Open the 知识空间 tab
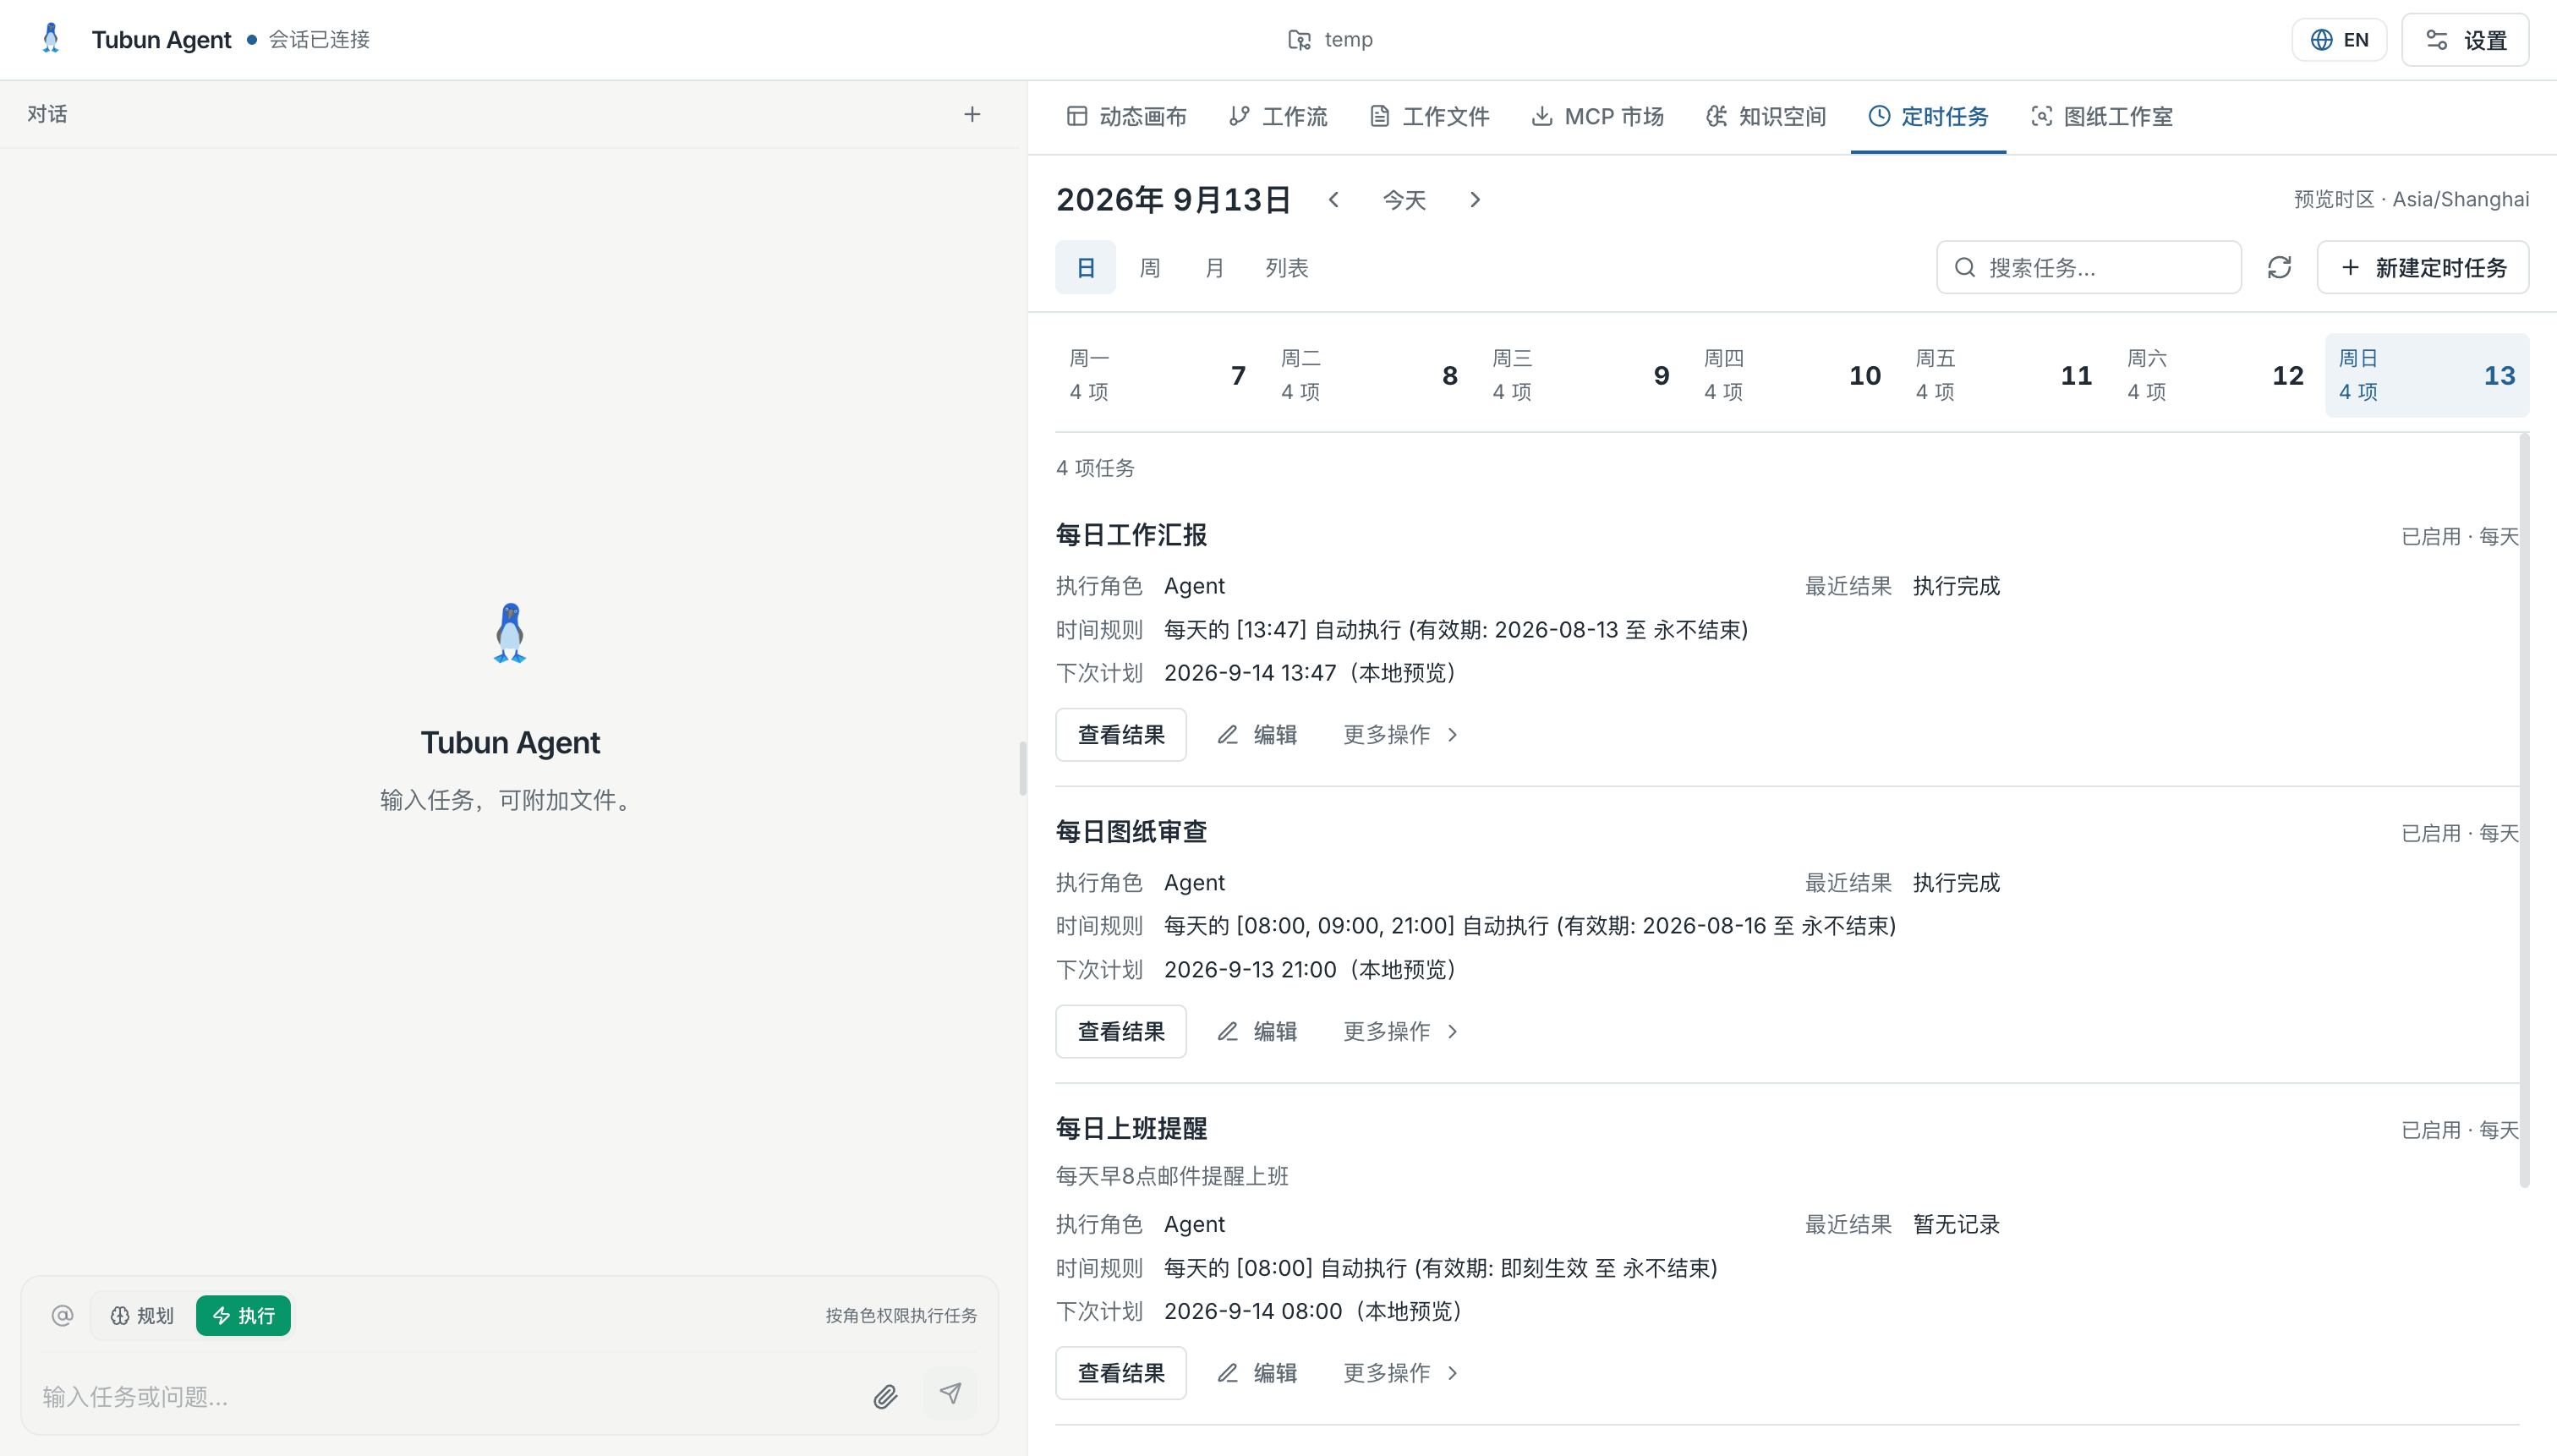This screenshot has height=1456, width=2557. (1765, 116)
